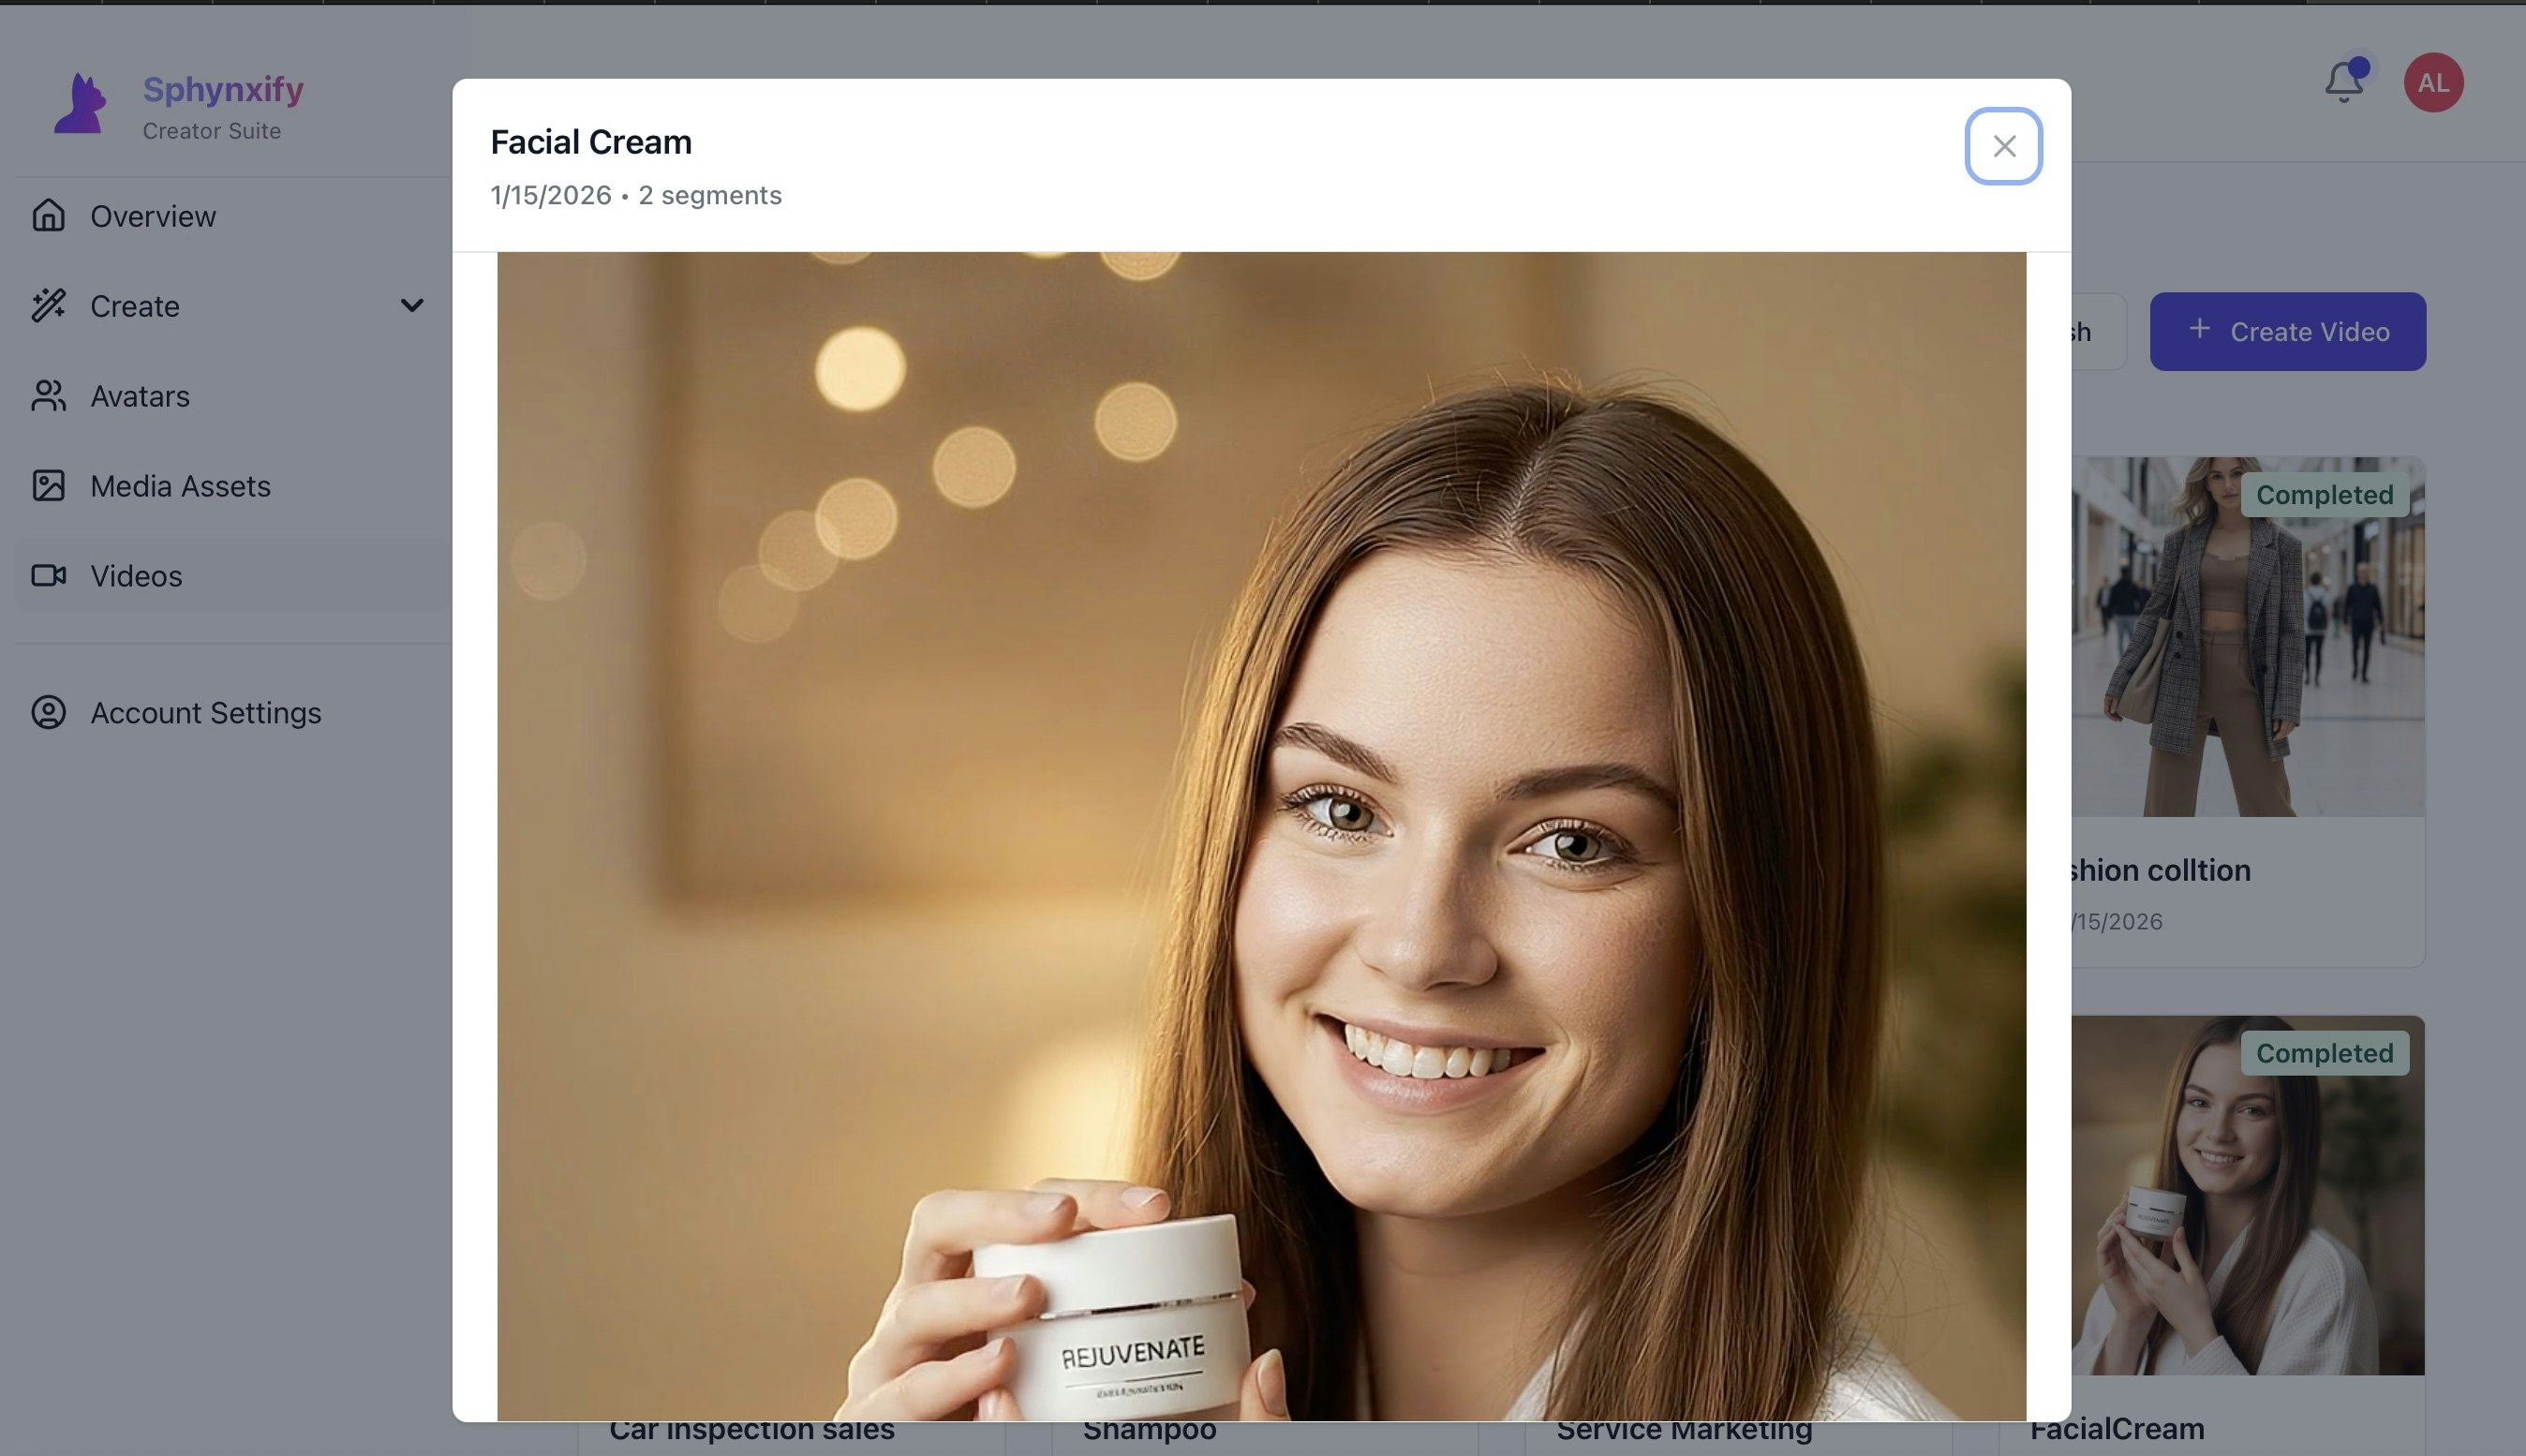Go to Overview in the sidebar
This screenshot has height=1456, width=2526.
pos(153,216)
